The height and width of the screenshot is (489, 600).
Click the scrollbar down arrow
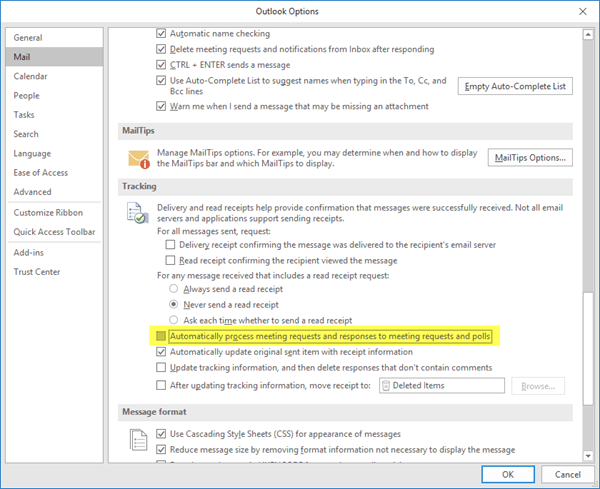click(x=587, y=450)
